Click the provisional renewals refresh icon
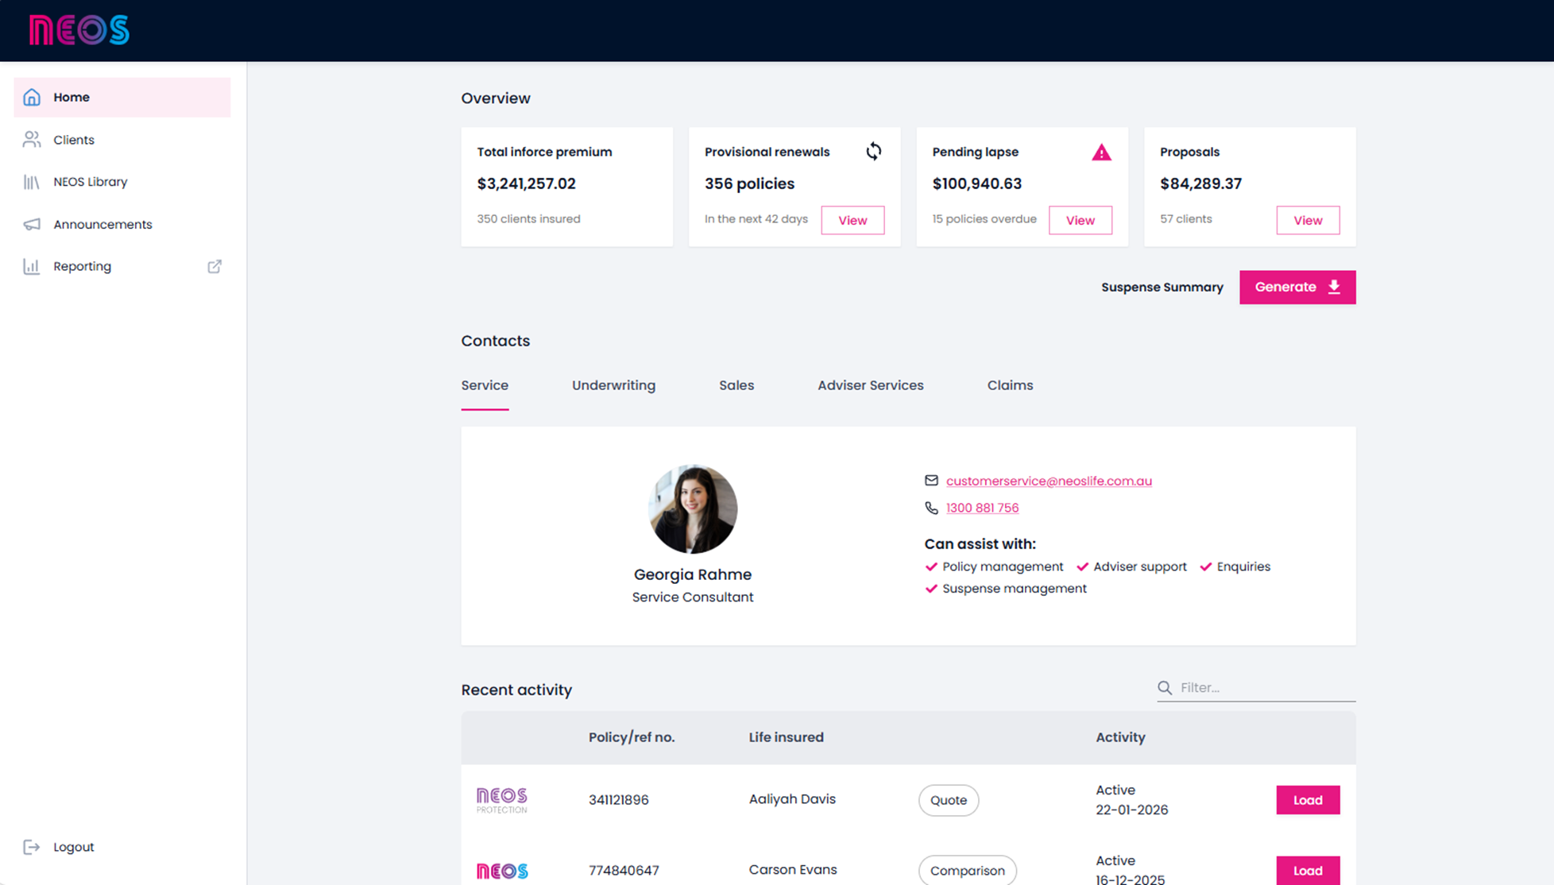Viewport: 1554px width, 885px height. (873, 151)
